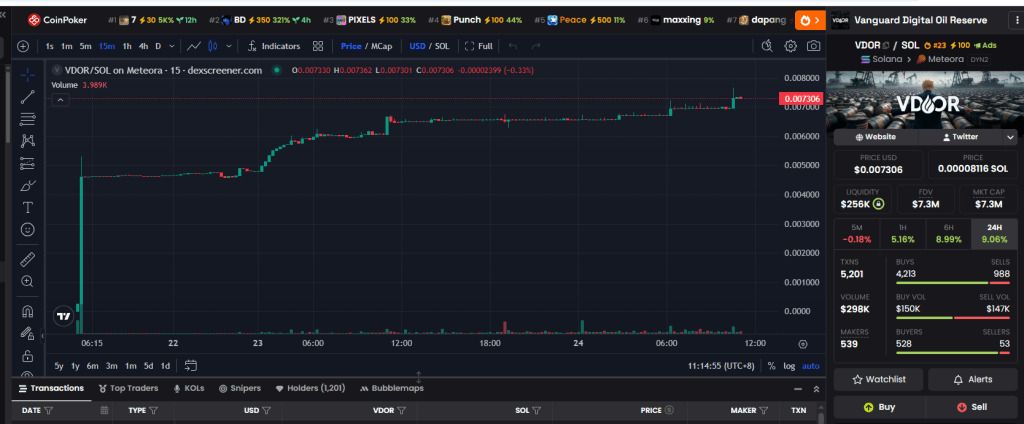
Task: Select the 5m time interval
Action: click(86, 46)
